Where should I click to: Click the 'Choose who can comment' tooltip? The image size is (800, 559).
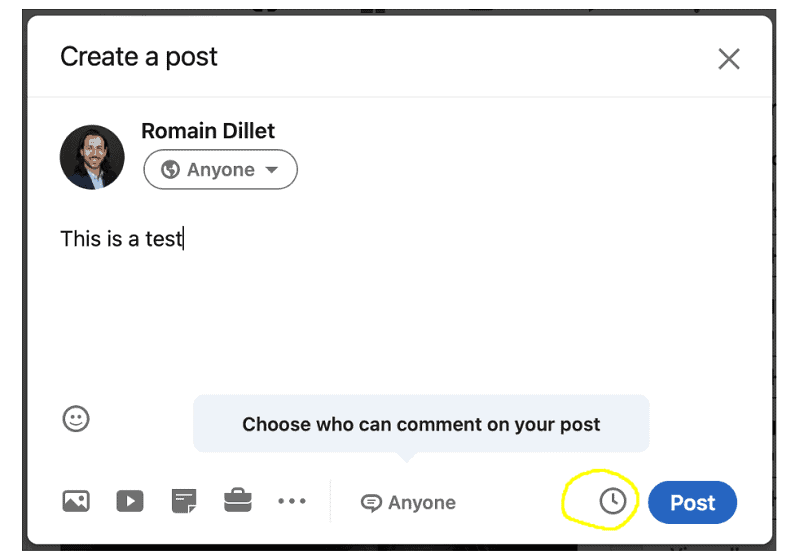(x=421, y=424)
